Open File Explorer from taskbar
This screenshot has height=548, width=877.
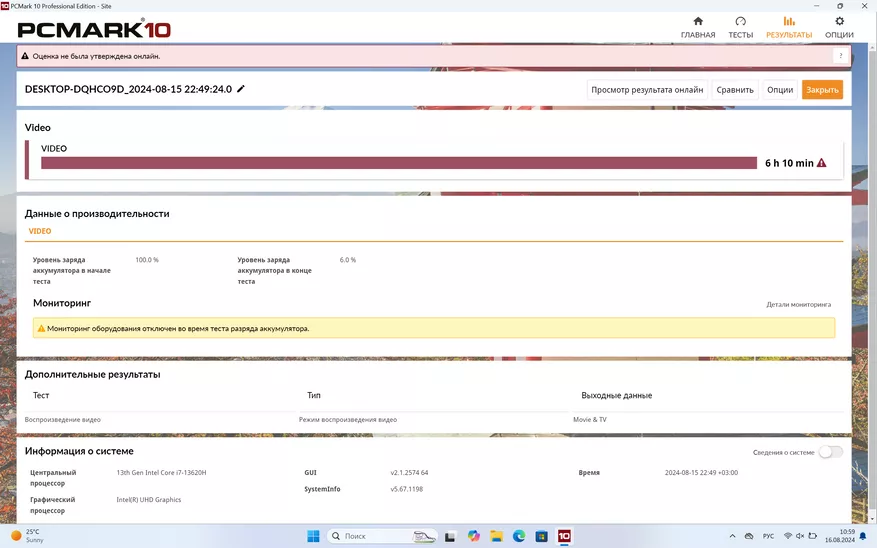point(497,536)
